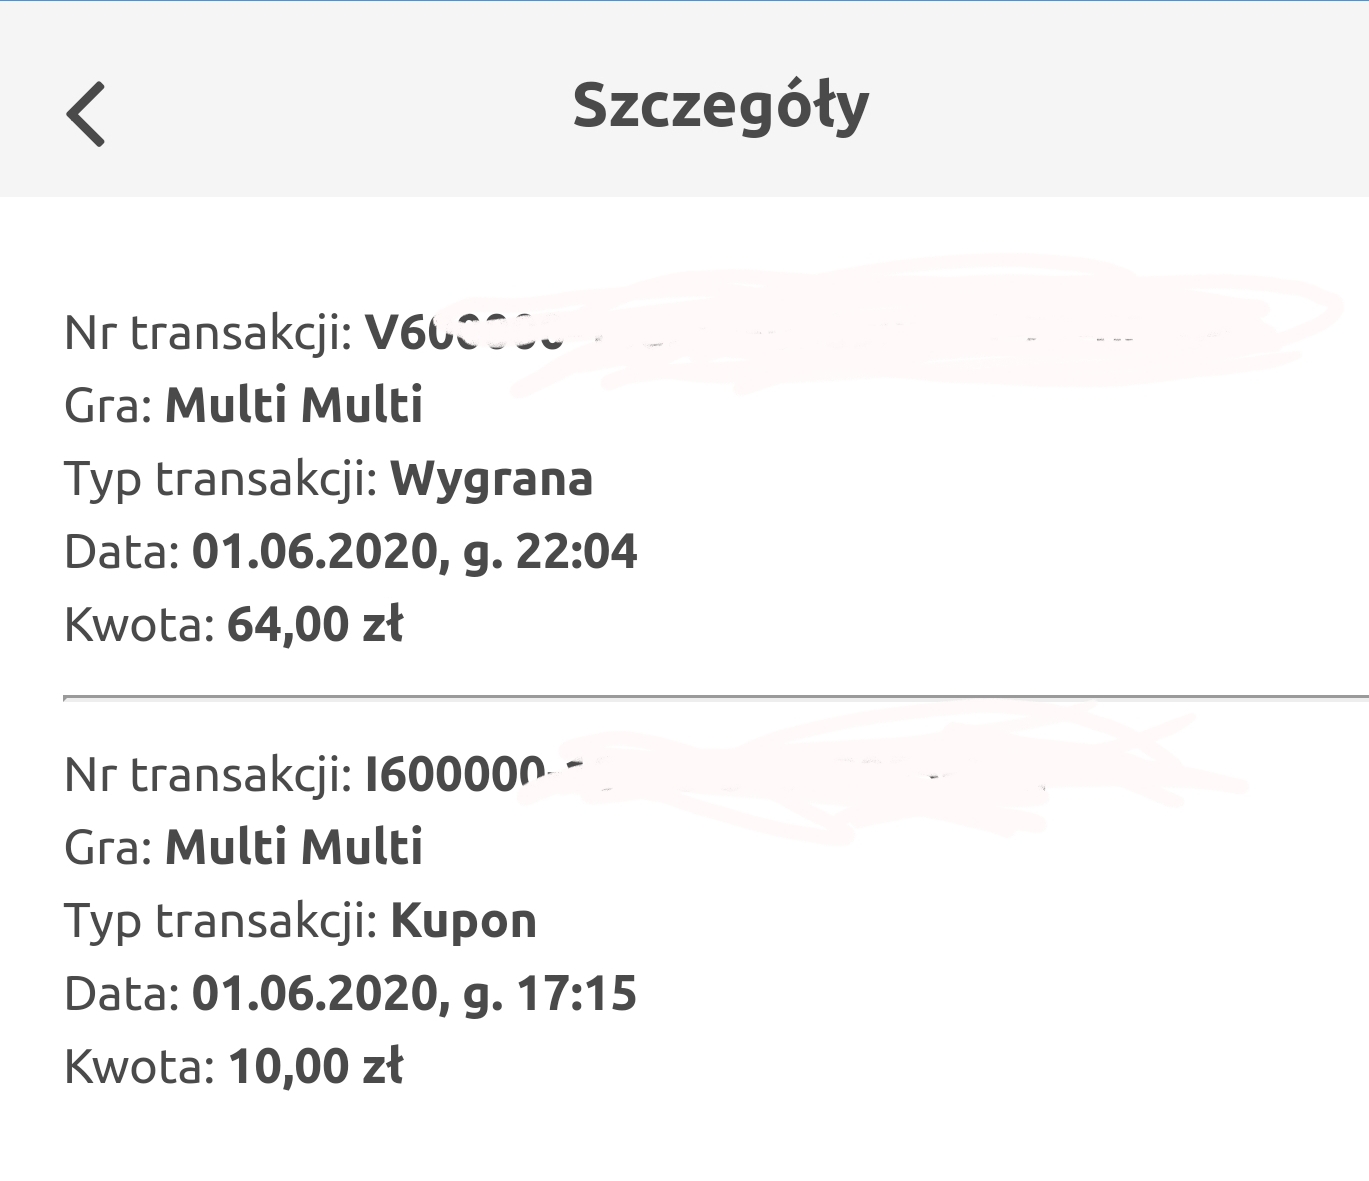This screenshot has width=1369, height=1181.
Task: Select the Kupon transaction type value
Action: (463, 921)
